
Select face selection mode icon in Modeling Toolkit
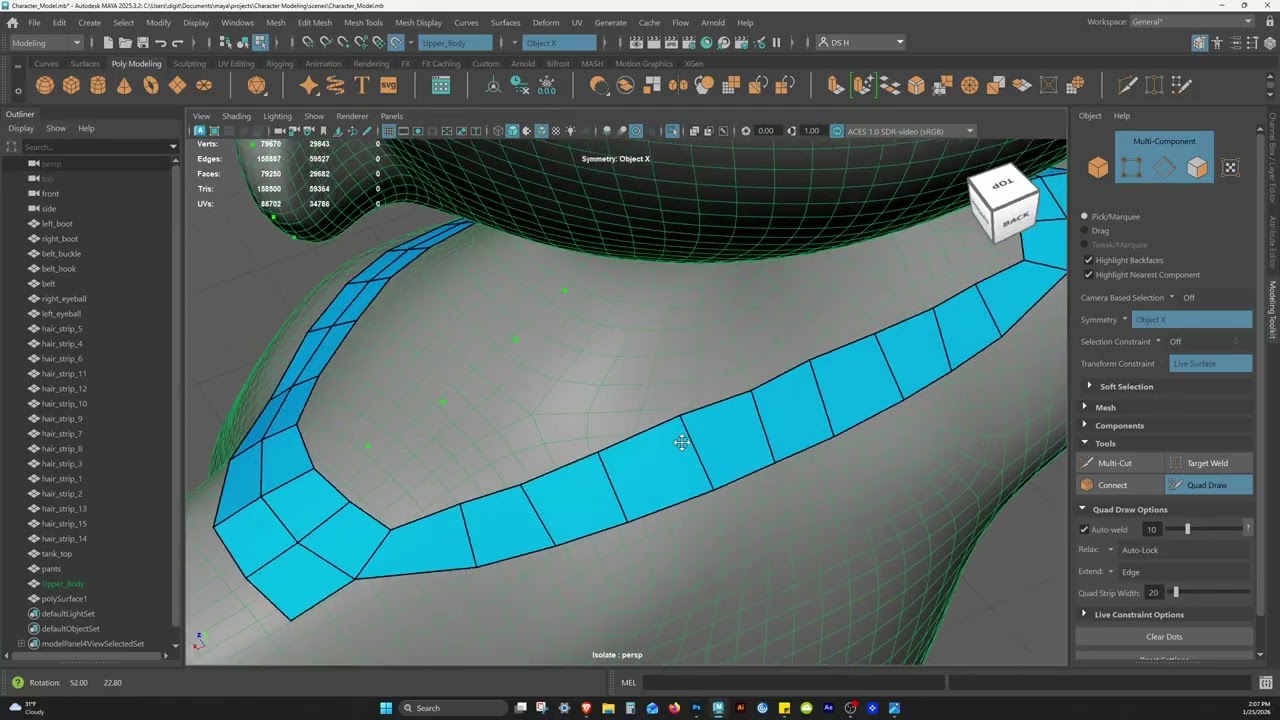point(1197,168)
